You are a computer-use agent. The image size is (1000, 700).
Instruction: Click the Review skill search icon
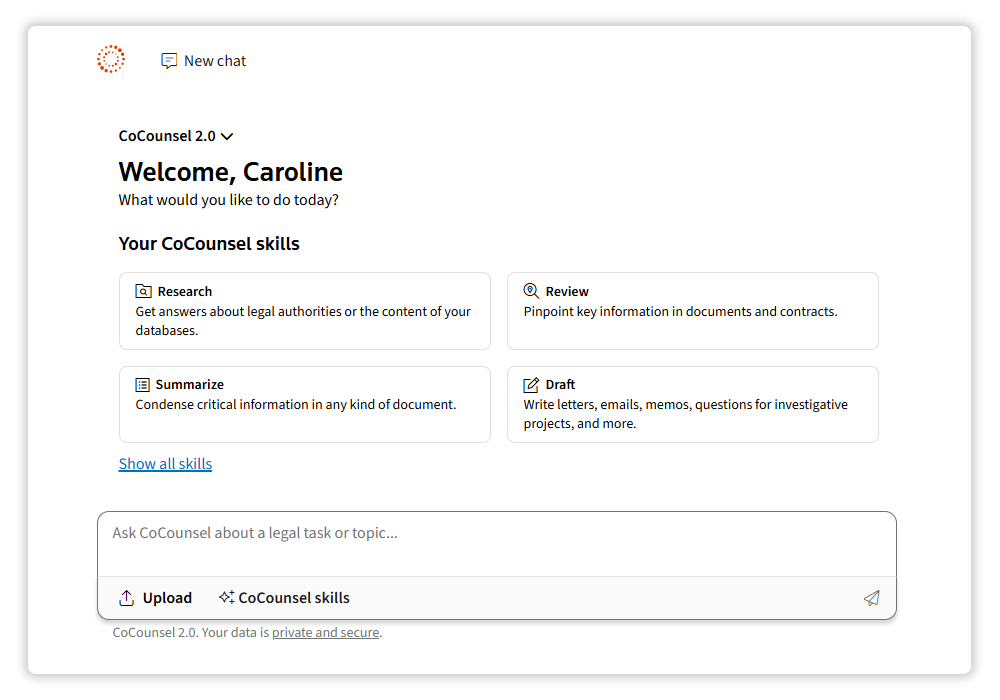click(531, 291)
